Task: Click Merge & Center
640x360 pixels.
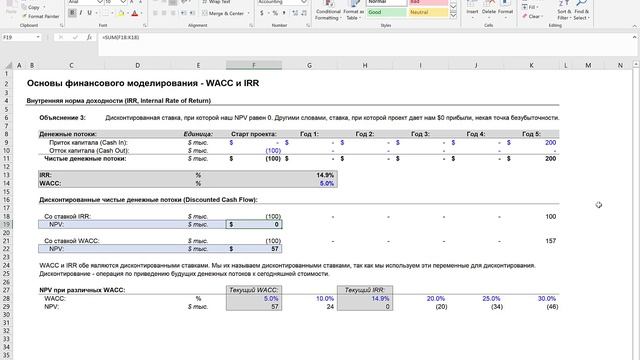Action: pyautogui.click(x=223, y=13)
